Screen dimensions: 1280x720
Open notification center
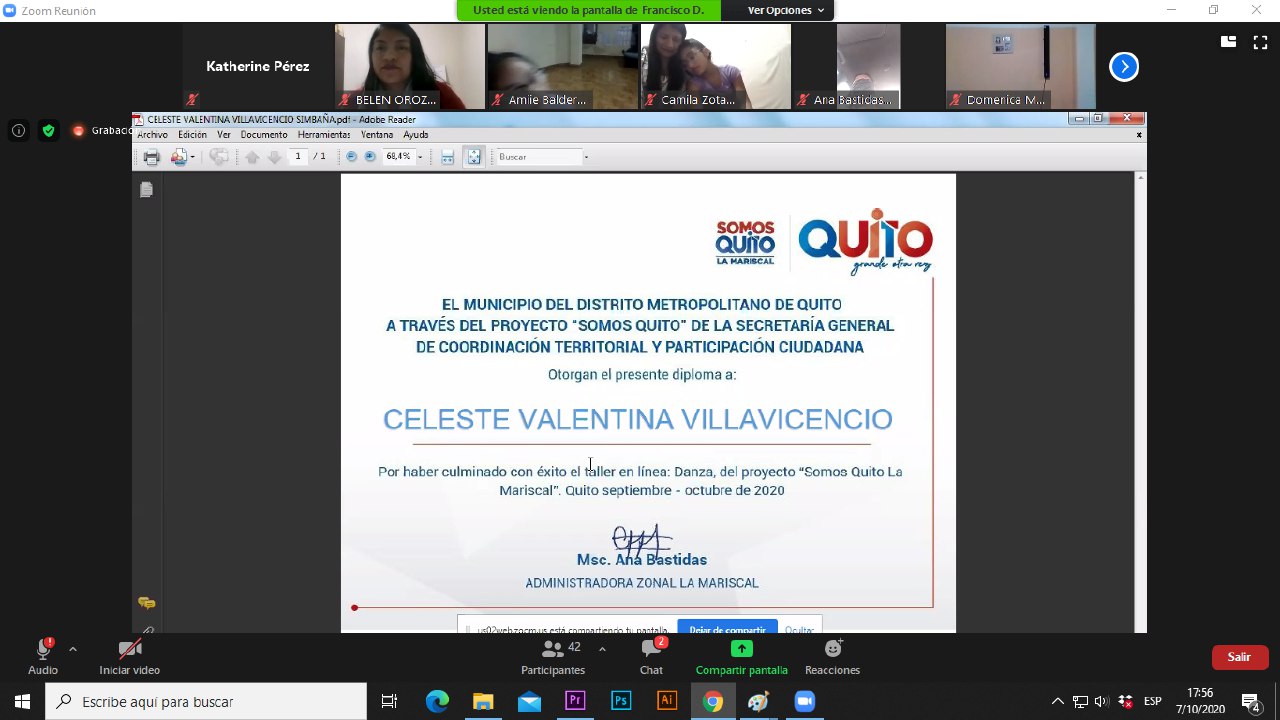(x=1250, y=701)
